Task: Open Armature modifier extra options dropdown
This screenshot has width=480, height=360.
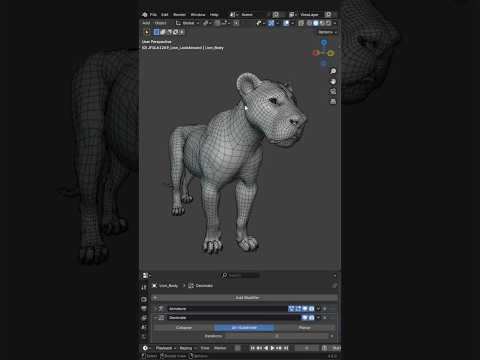Action: [x=318, y=309]
